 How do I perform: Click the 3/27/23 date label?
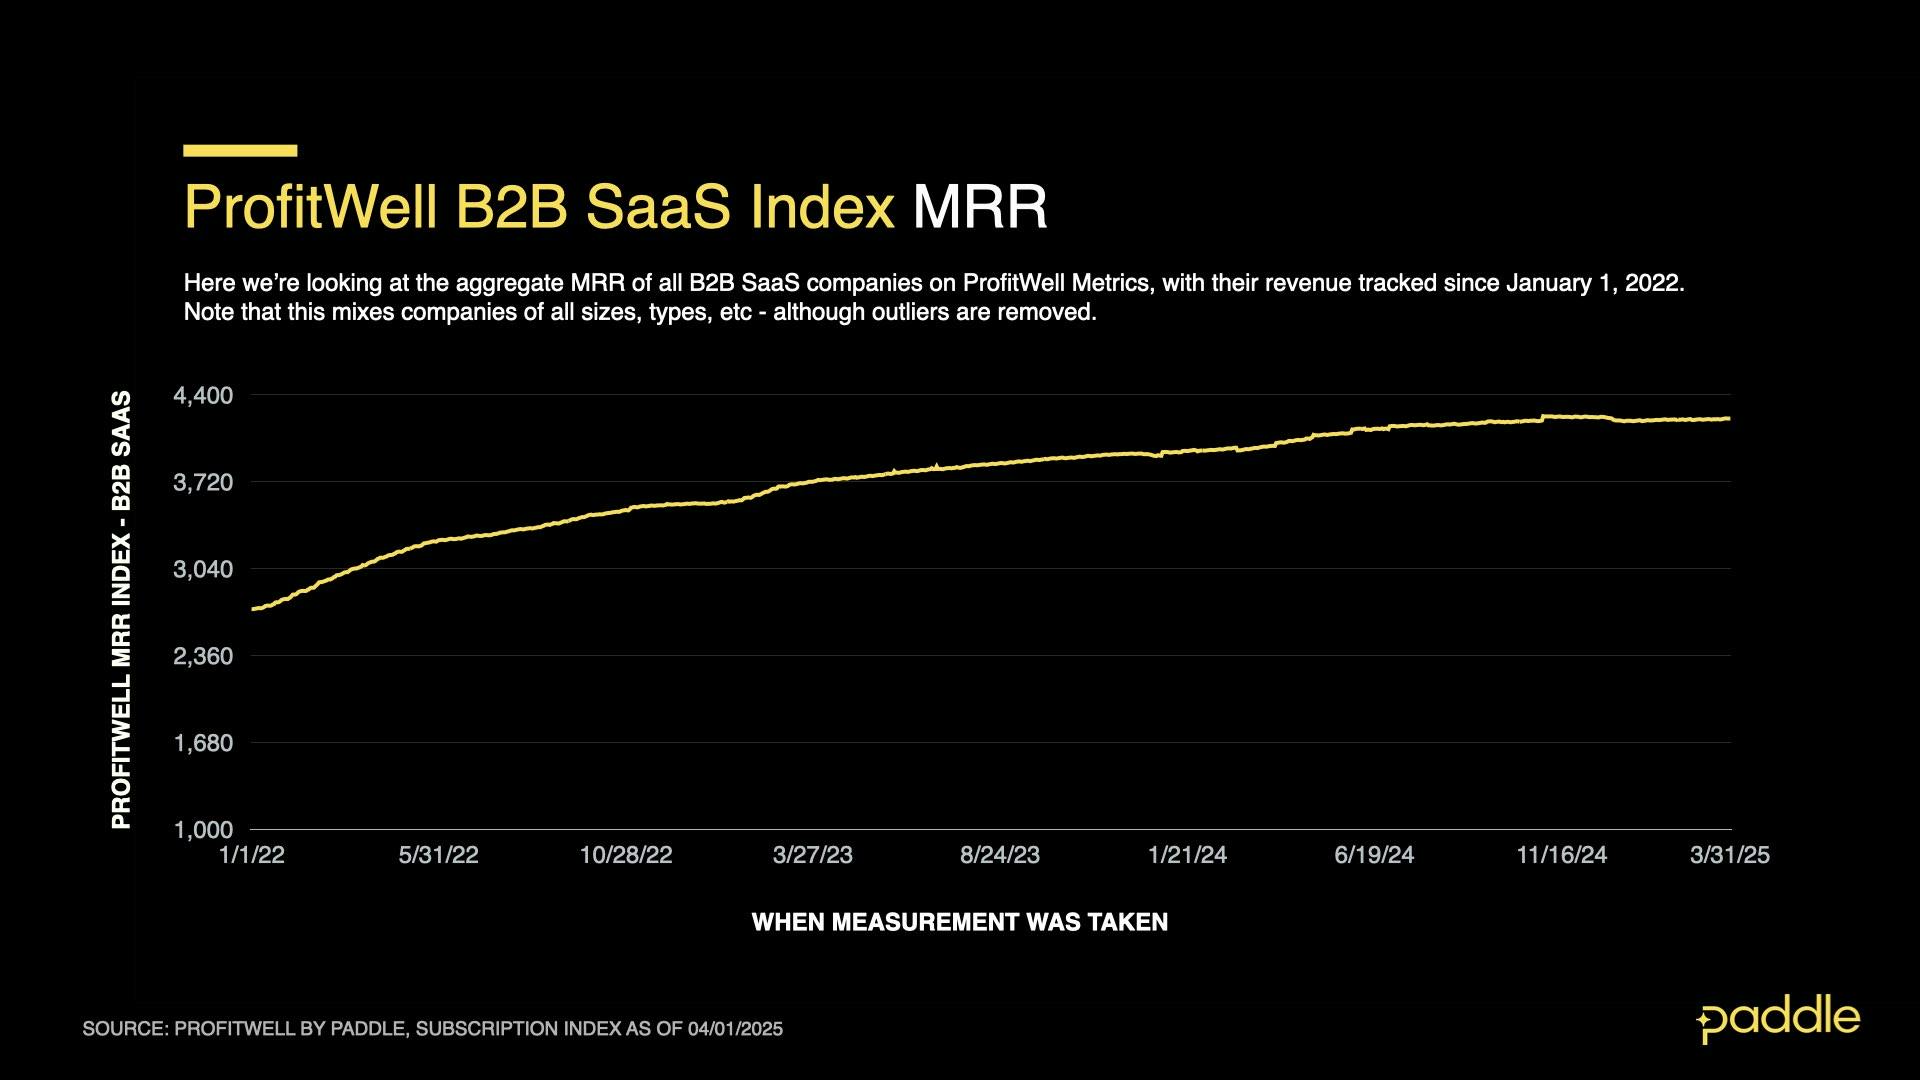pyautogui.click(x=813, y=855)
